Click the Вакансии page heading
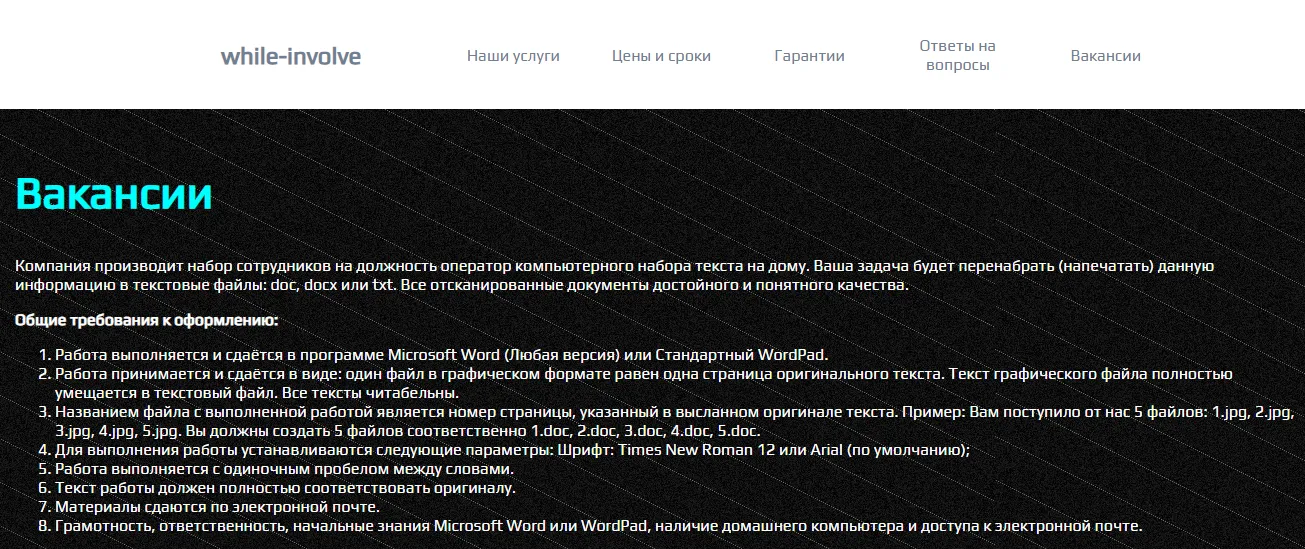This screenshot has height=549, width=1305. 114,193
